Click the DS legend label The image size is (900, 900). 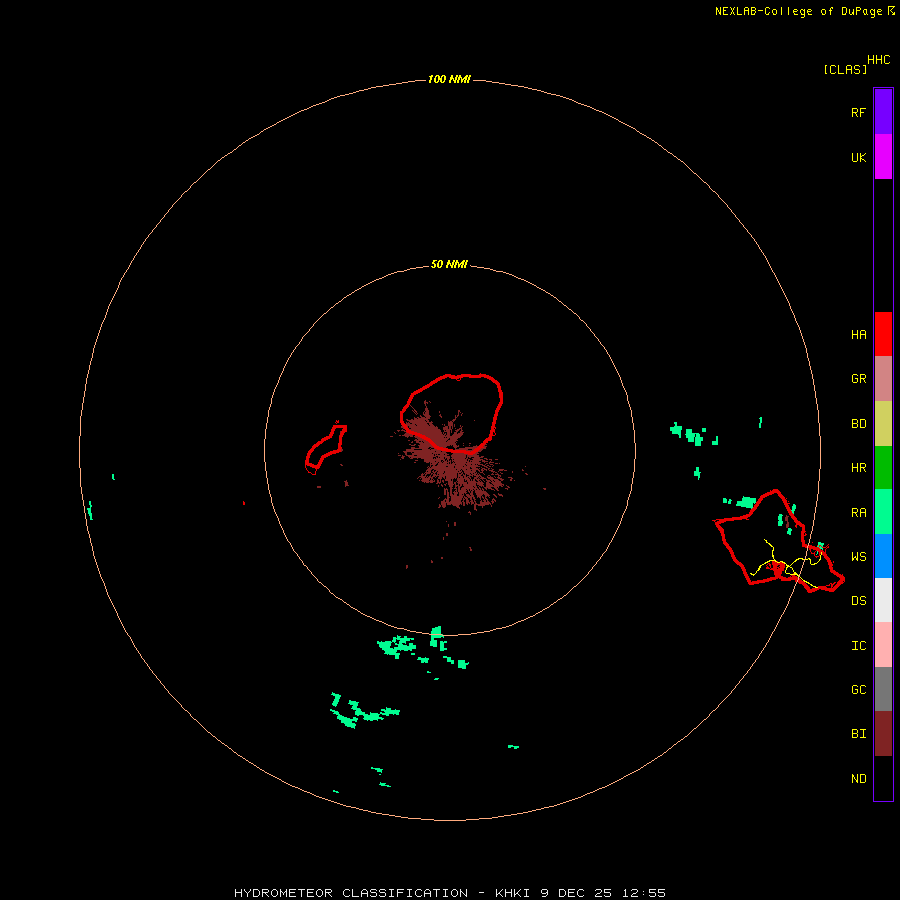858,601
